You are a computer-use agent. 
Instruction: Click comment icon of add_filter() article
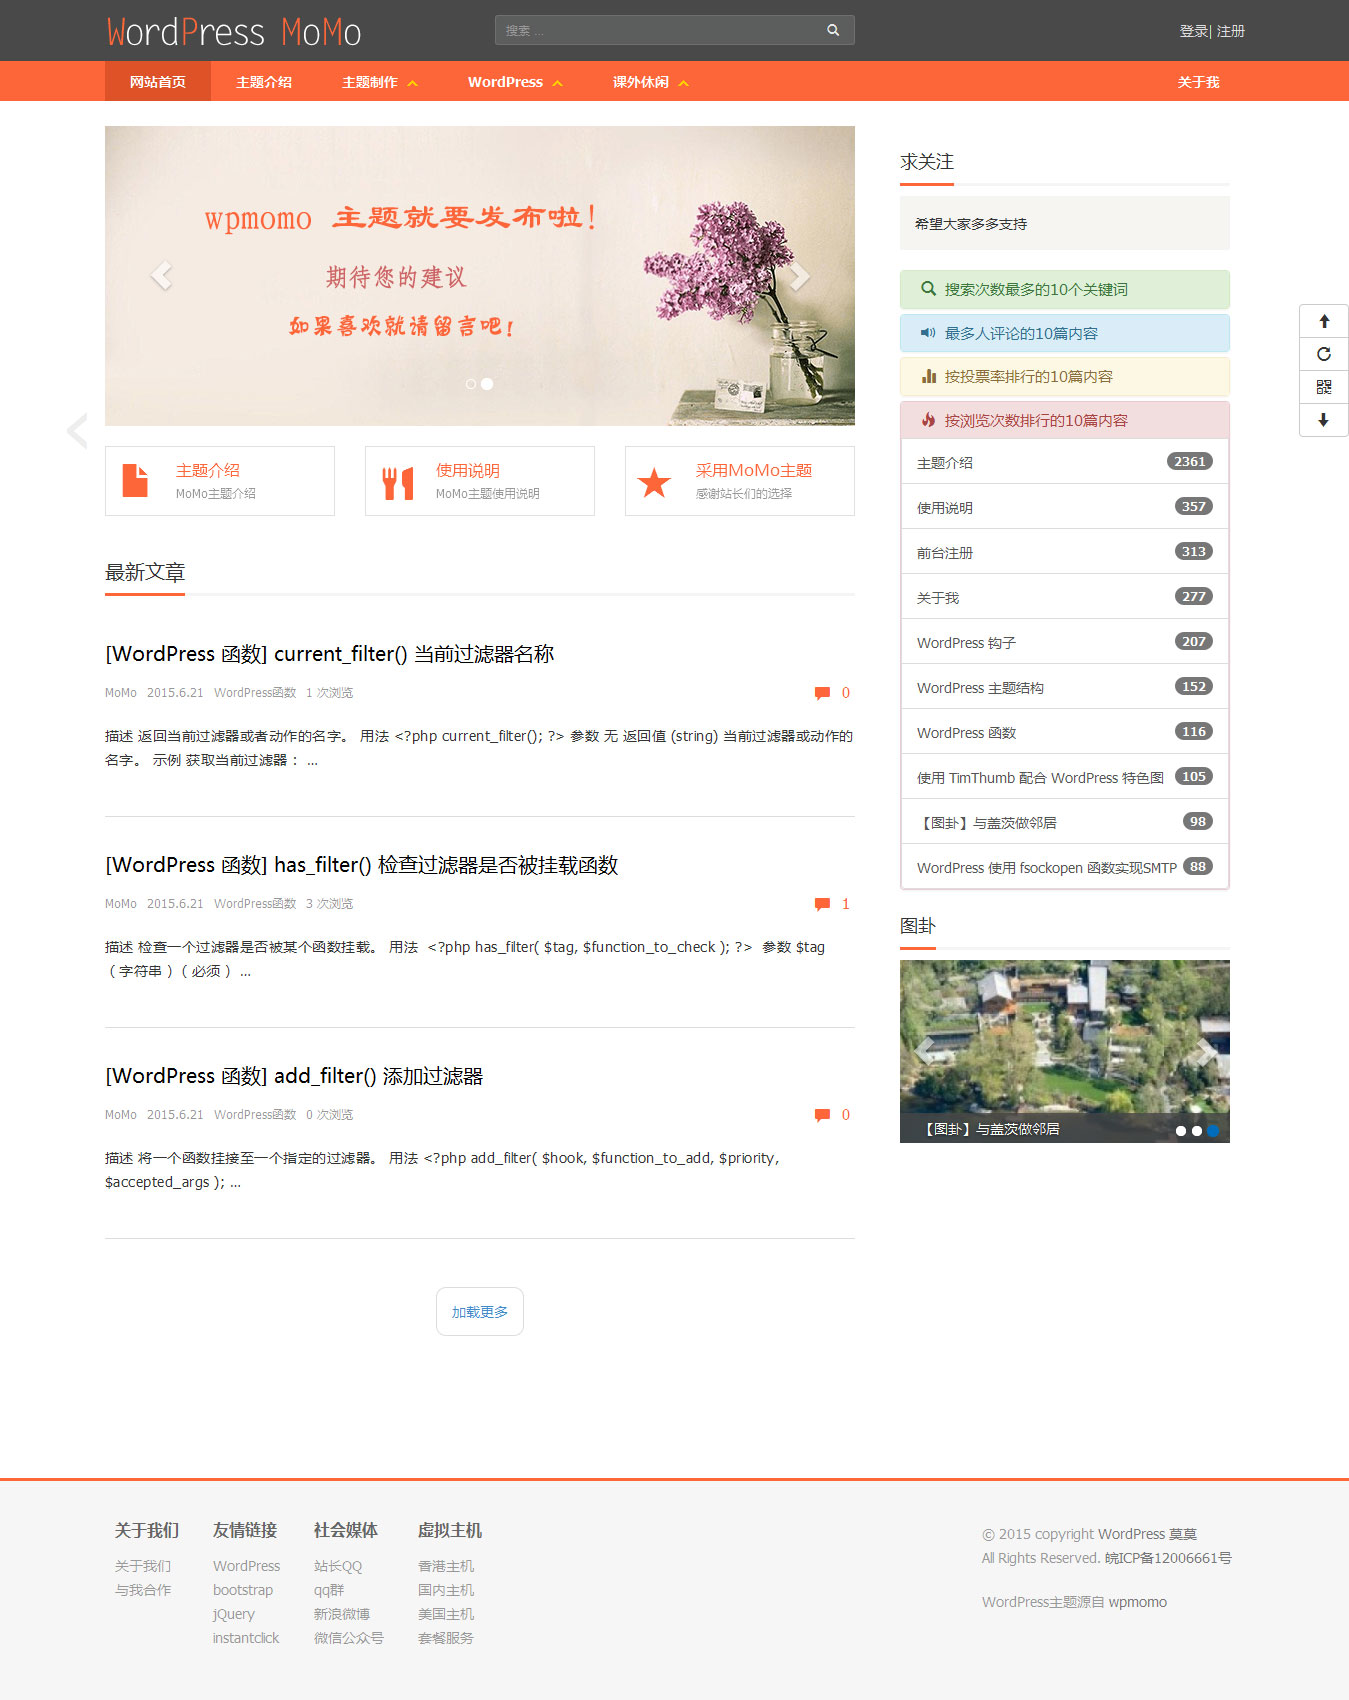822,1115
